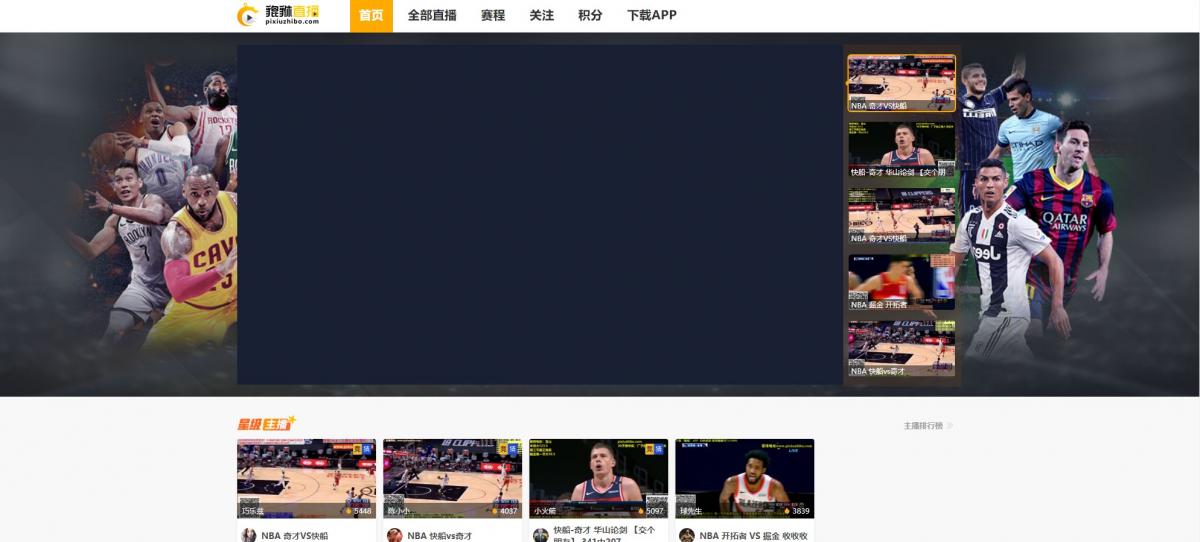Open streamer 巧乐兹's live stream card
Viewport: 1200px width, 542px height.
pos(306,478)
